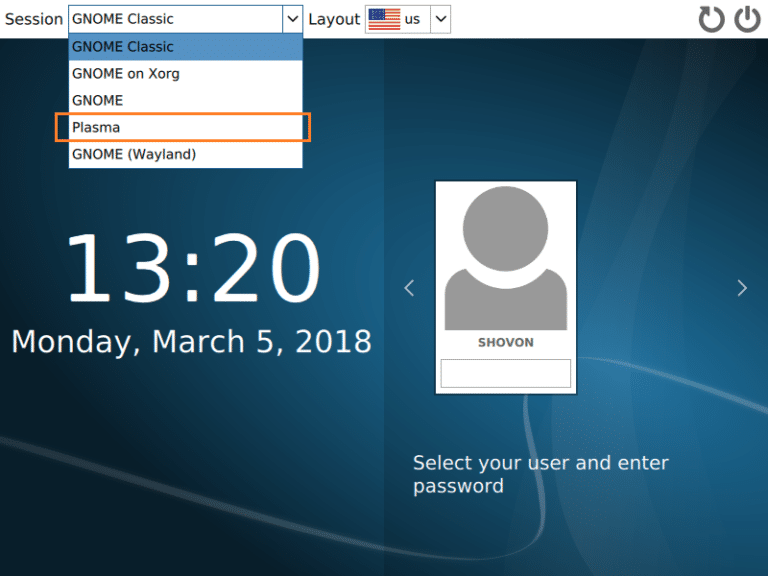Viewport: 768px width, 576px height.
Task: Click the Layout label text
Action: 334,20
